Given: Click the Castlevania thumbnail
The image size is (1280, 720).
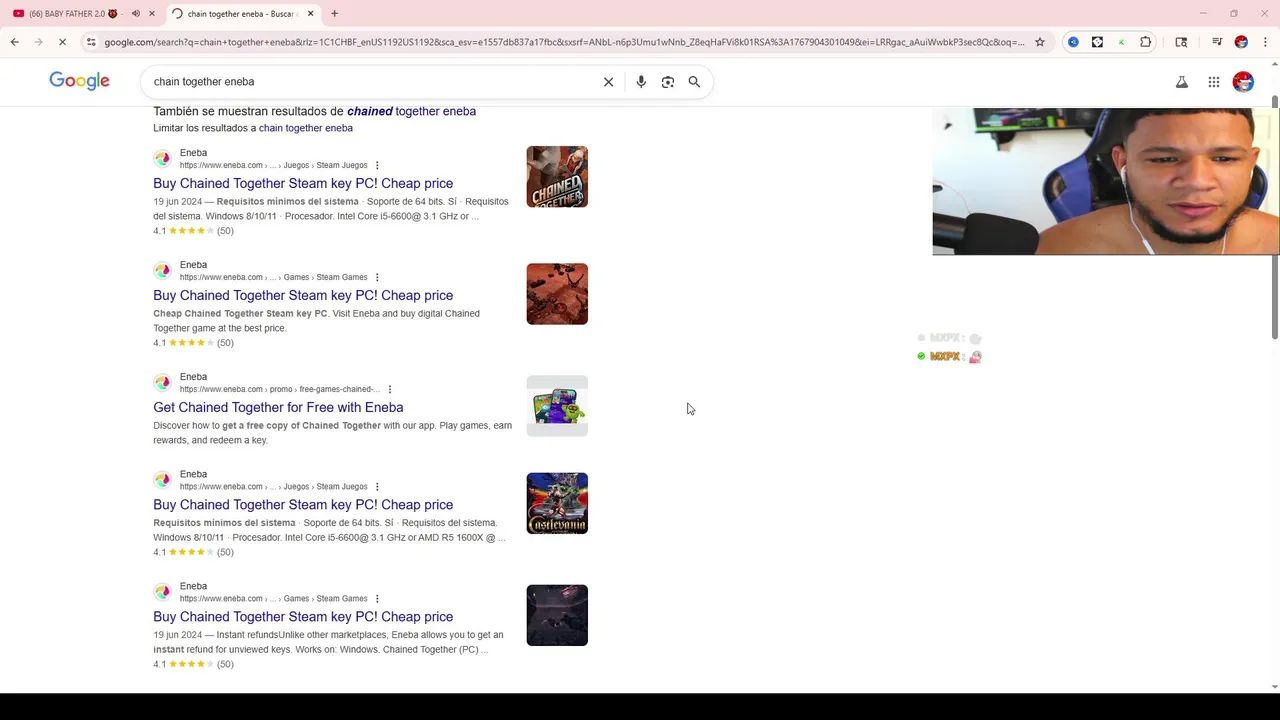Looking at the screenshot, I should pos(557,503).
